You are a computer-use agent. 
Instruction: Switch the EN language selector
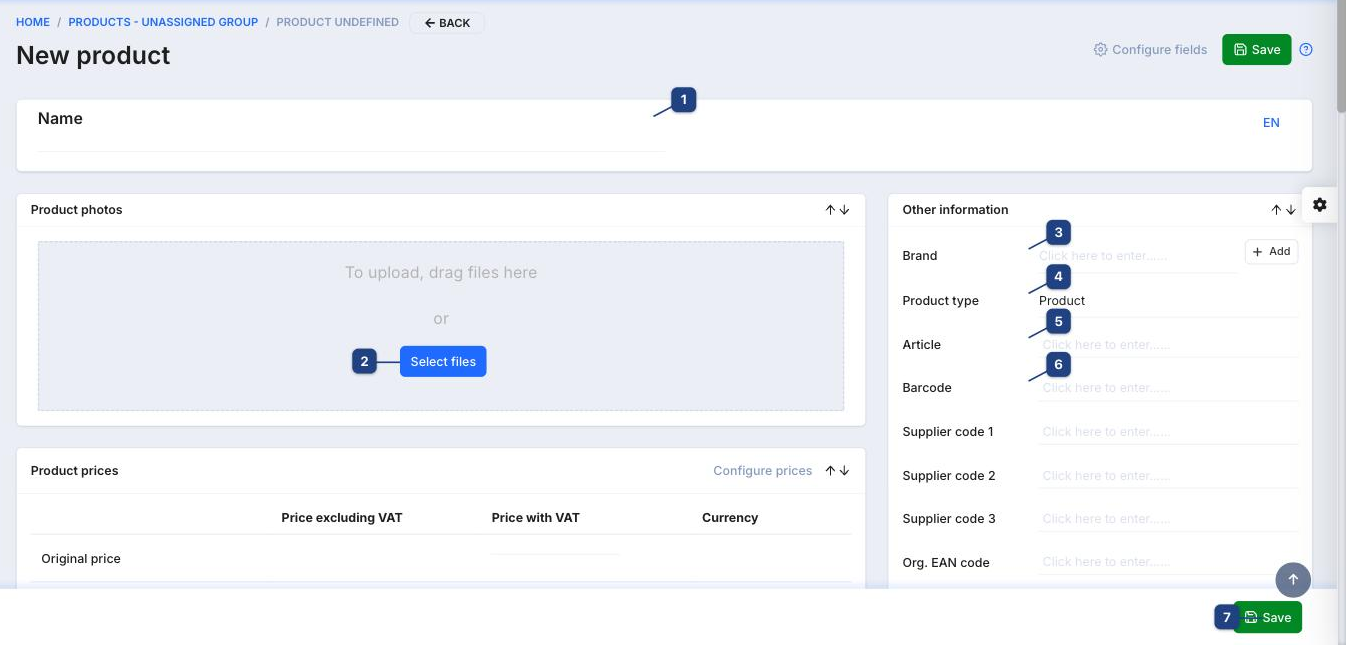point(1271,123)
